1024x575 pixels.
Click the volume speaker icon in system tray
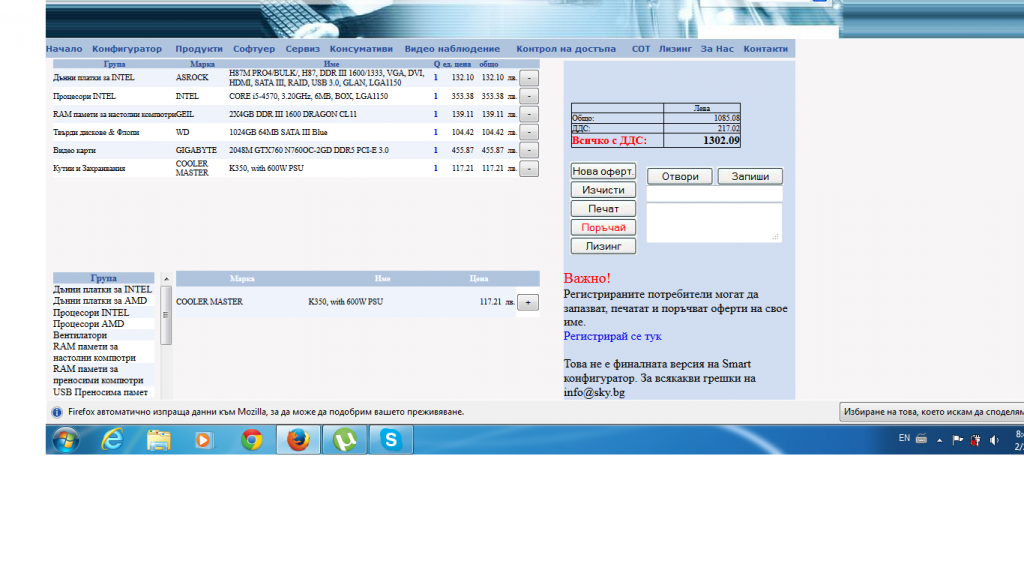pos(993,440)
